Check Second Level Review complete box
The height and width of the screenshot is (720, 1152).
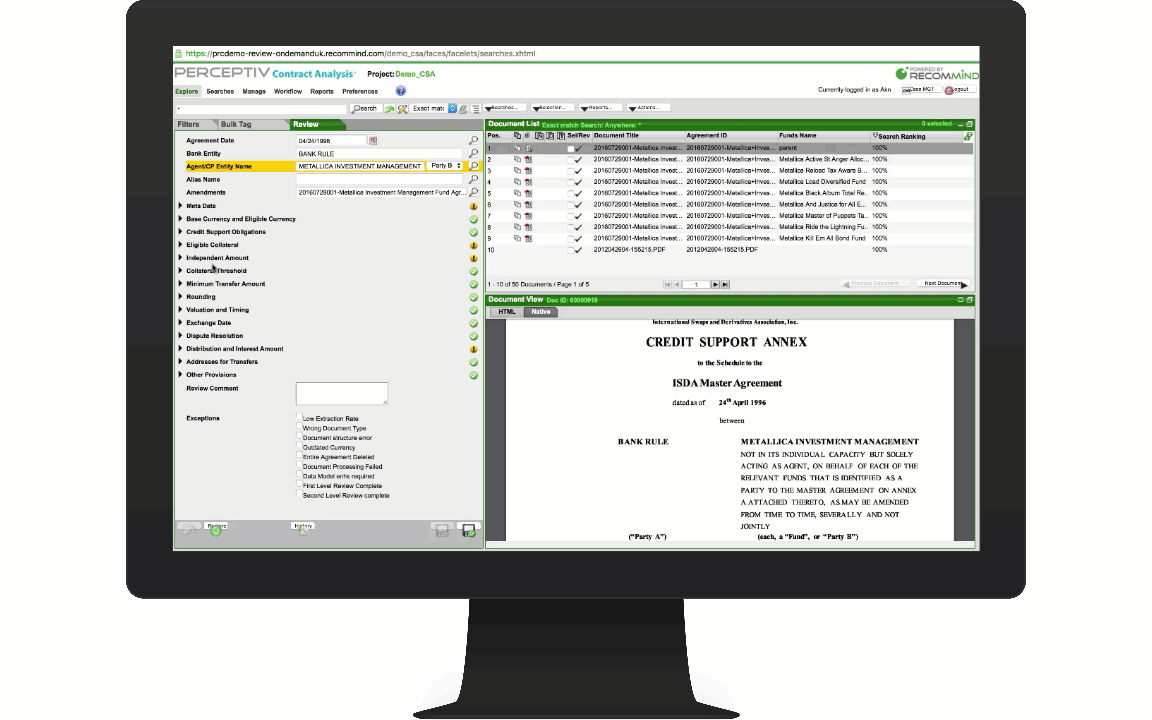click(x=299, y=493)
